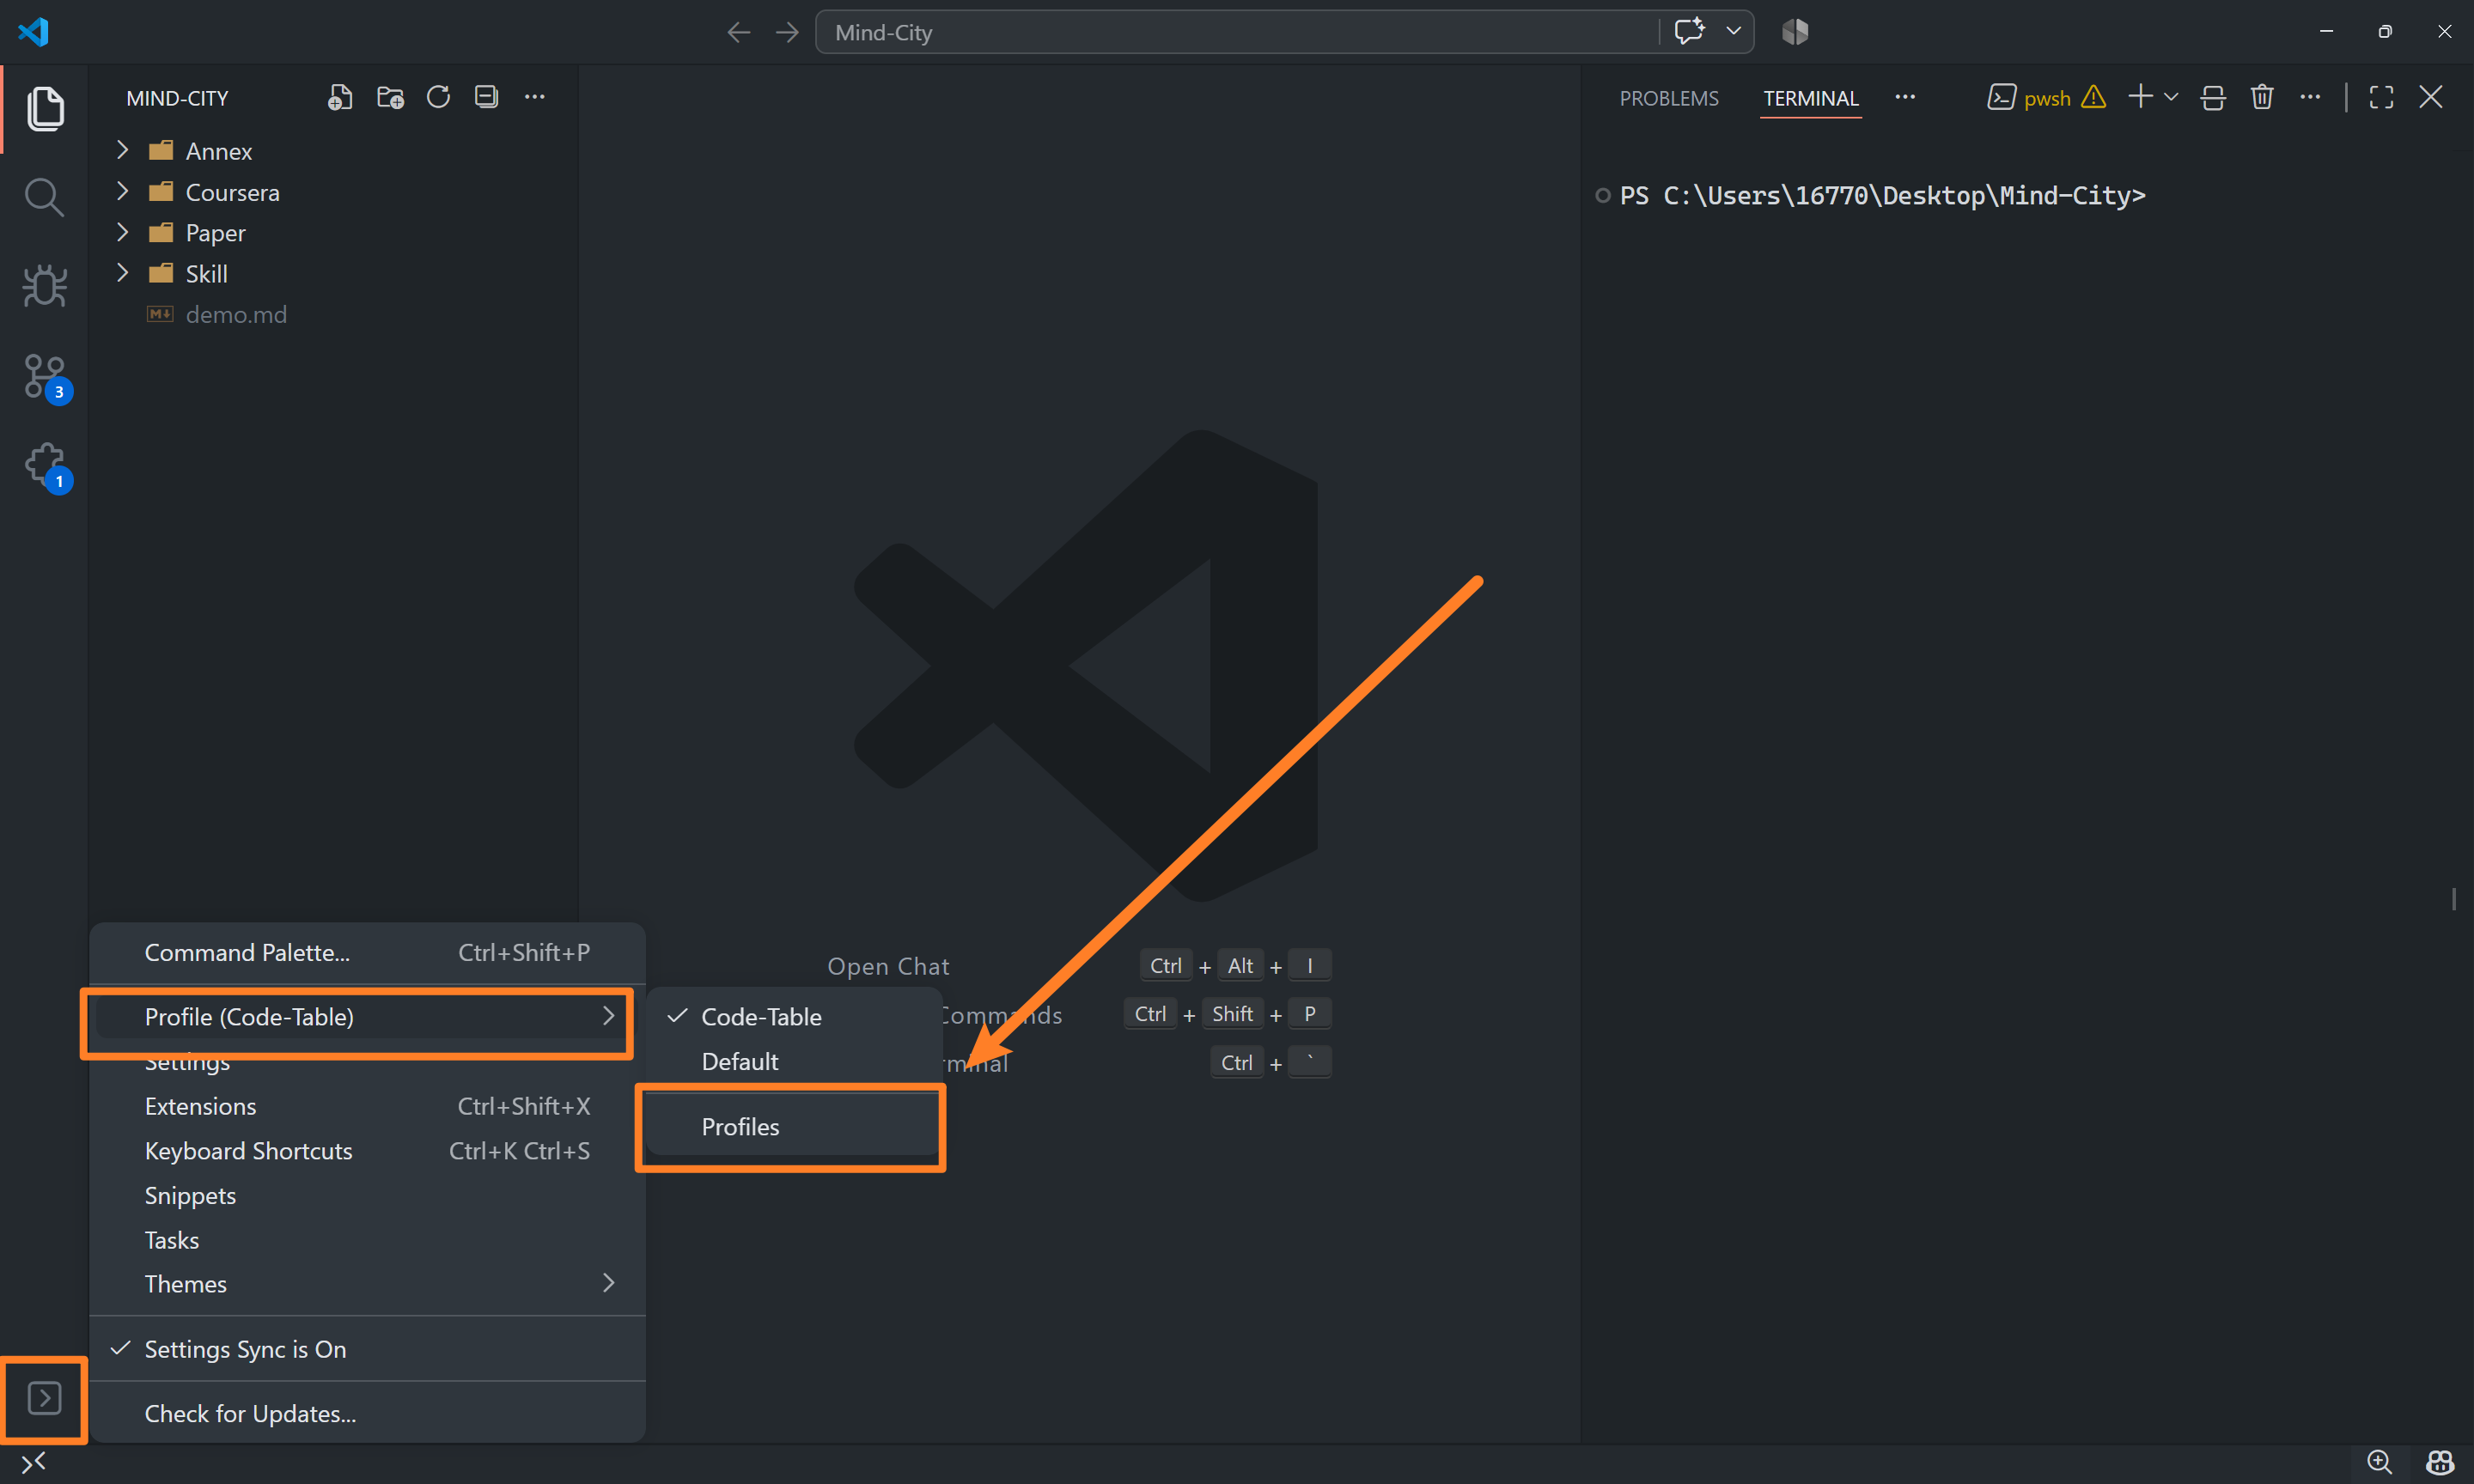Focus the terminal prompt line
Image resolution: width=2474 pixels, height=1484 pixels.
pos(1882,195)
